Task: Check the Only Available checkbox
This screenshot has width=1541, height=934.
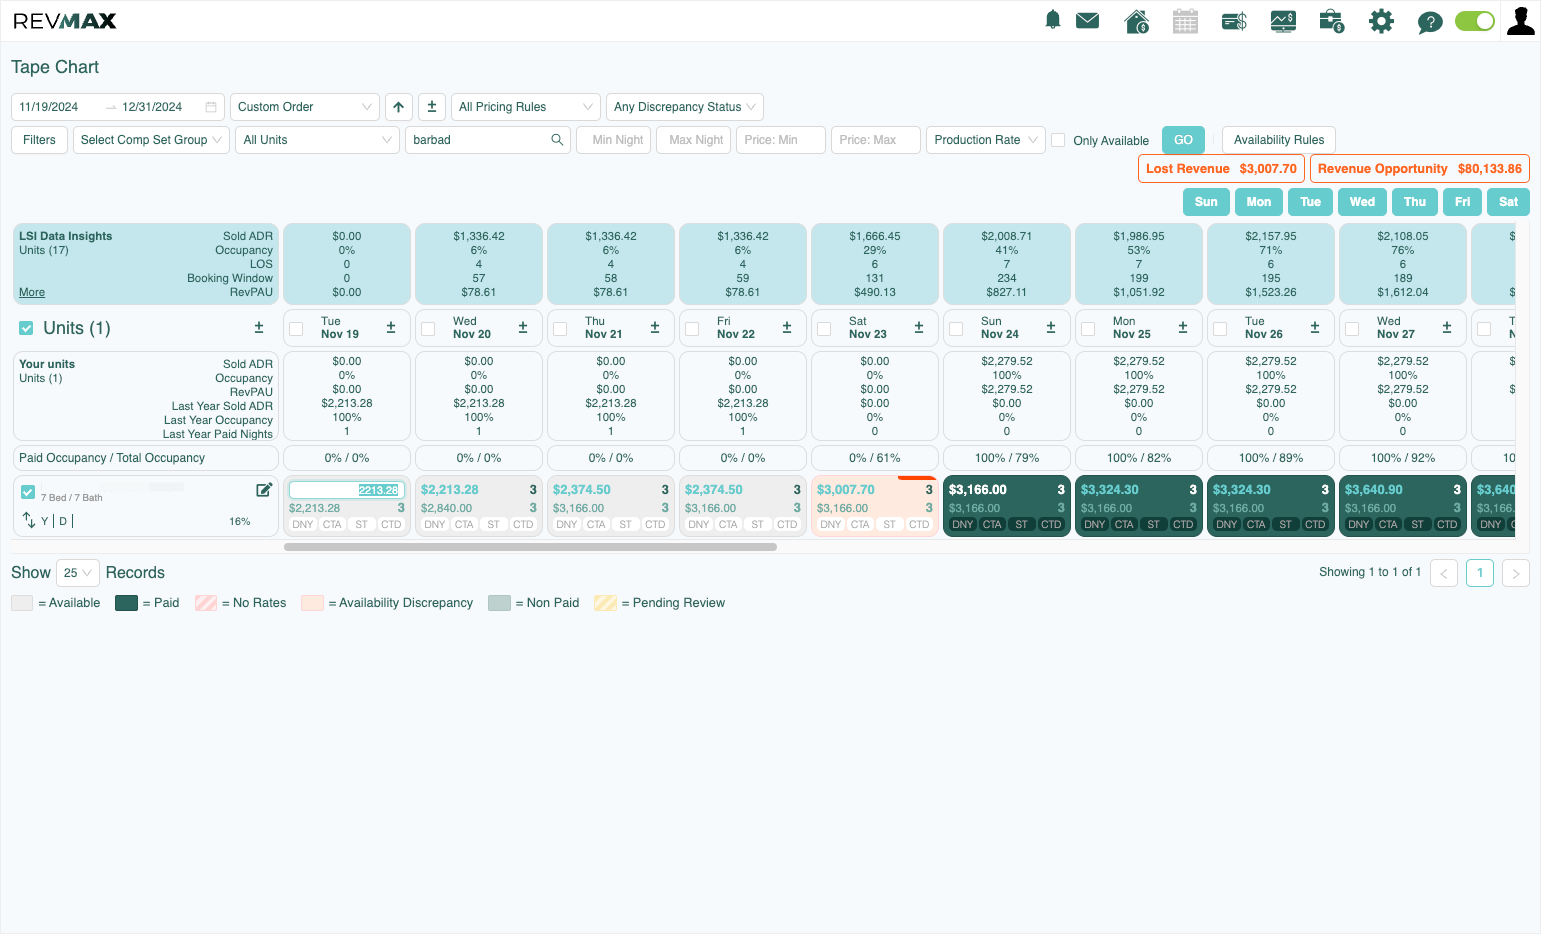Action: coord(1058,140)
